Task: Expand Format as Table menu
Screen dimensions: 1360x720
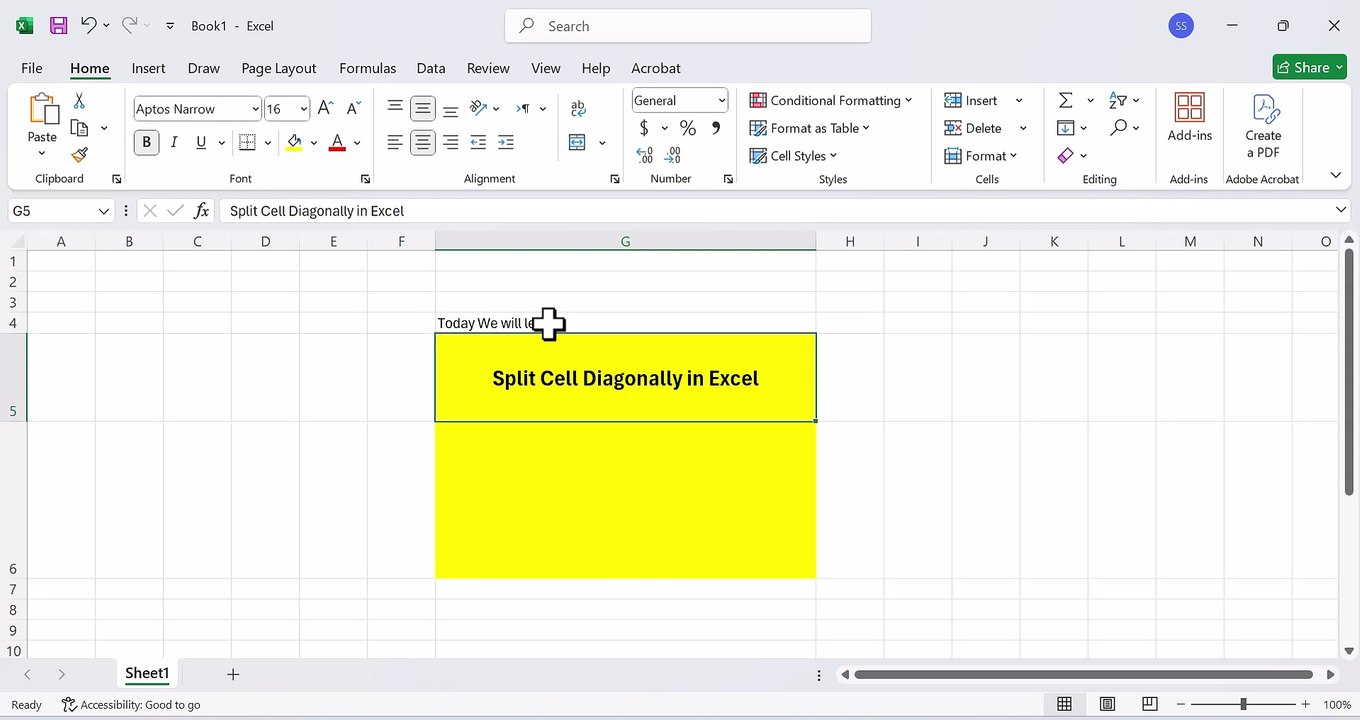Action: click(x=810, y=128)
